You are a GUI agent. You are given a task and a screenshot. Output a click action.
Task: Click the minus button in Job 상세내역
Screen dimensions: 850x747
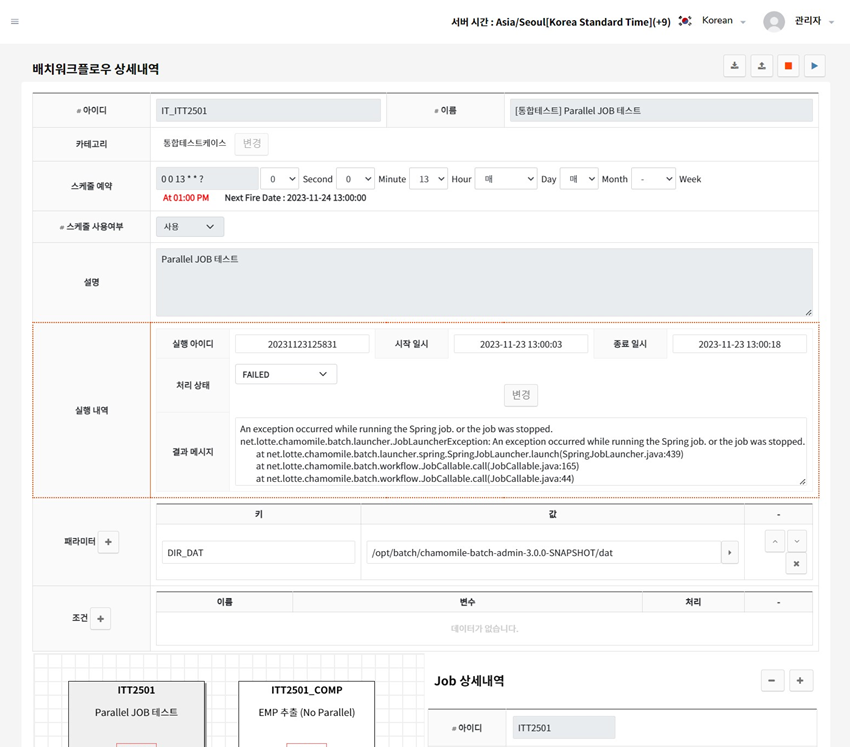pos(771,681)
